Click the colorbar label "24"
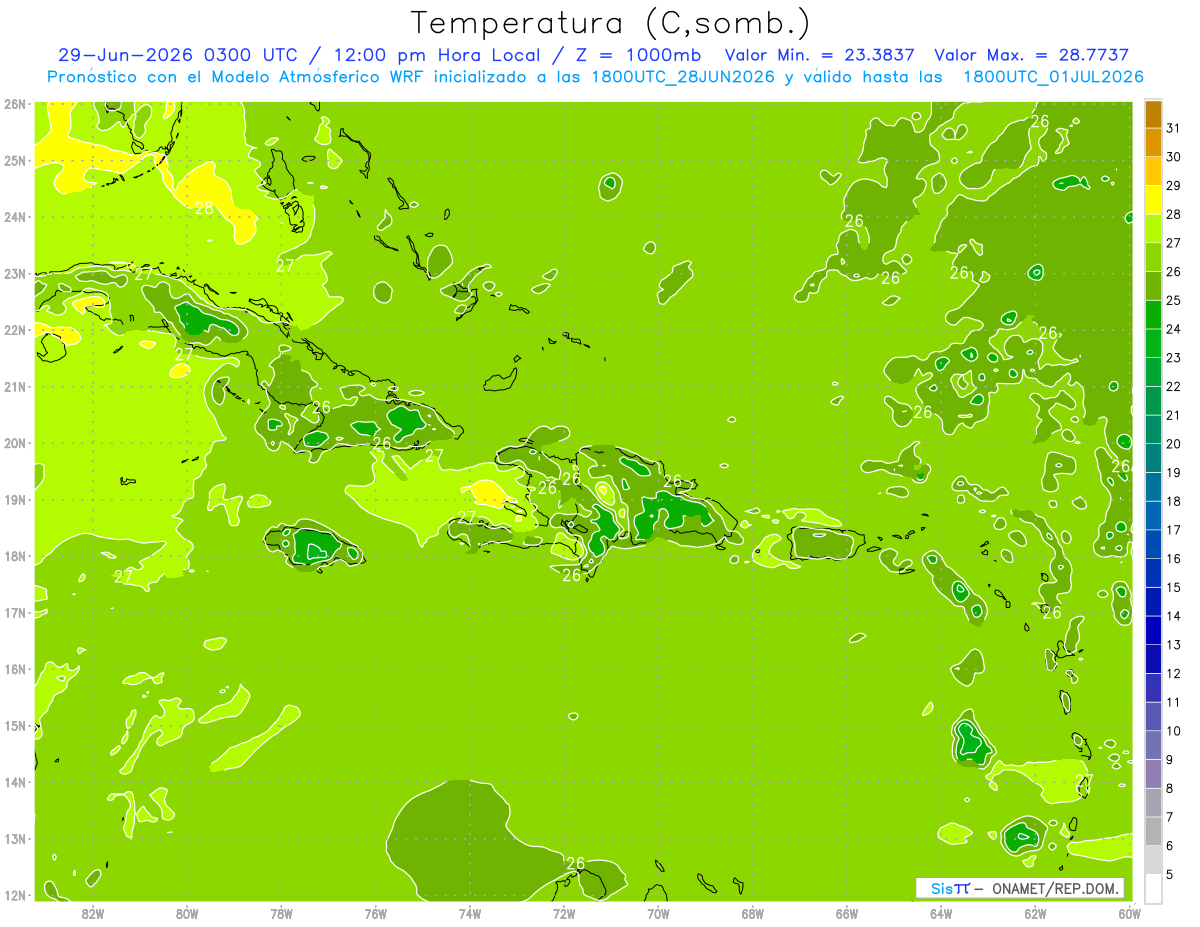 [x=1173, y=329]
